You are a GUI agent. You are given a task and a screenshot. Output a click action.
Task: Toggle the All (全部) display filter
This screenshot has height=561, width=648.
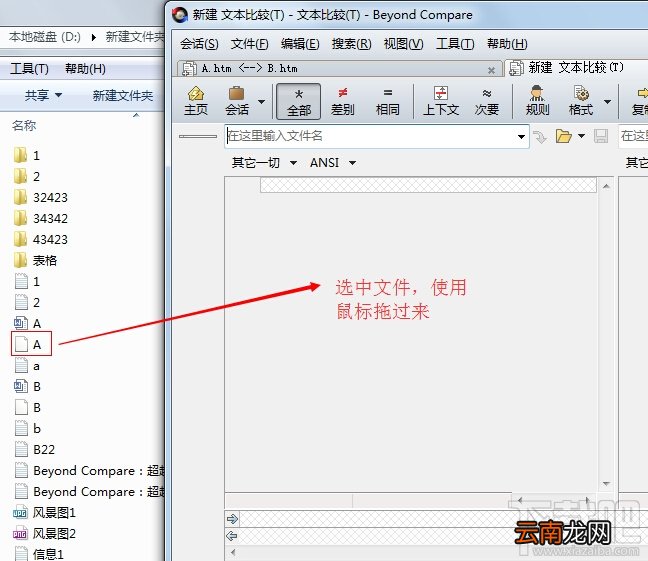coord(298,101)
